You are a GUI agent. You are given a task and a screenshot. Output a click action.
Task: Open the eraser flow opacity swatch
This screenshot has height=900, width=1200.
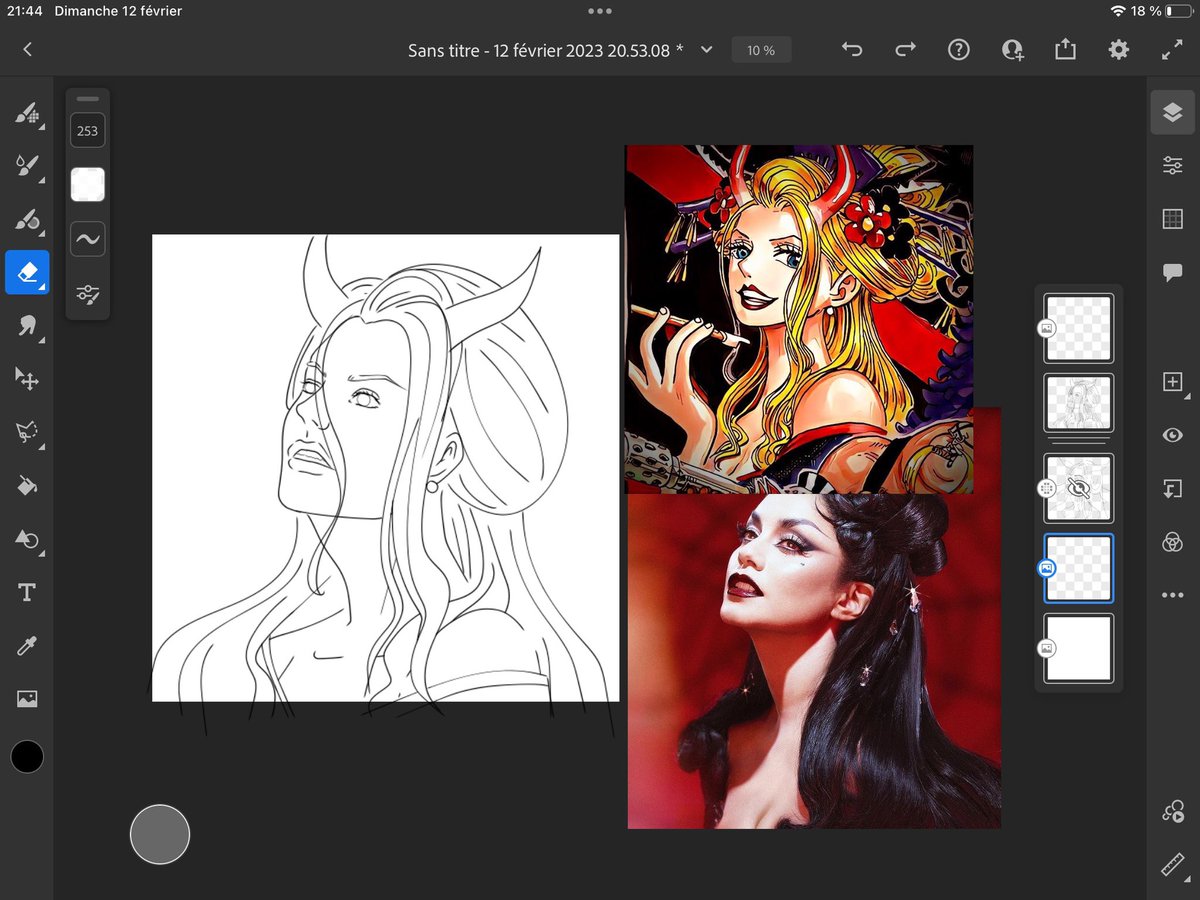tap(88, 184)
